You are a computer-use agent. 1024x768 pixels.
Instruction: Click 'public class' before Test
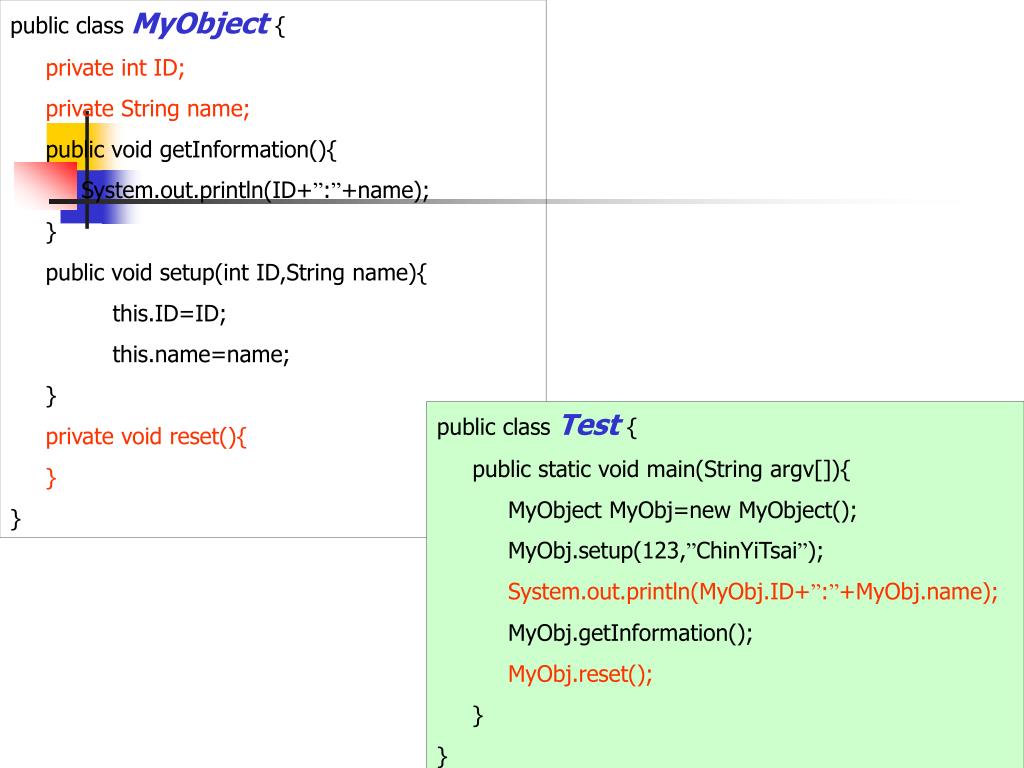click(x=493, y=427)
